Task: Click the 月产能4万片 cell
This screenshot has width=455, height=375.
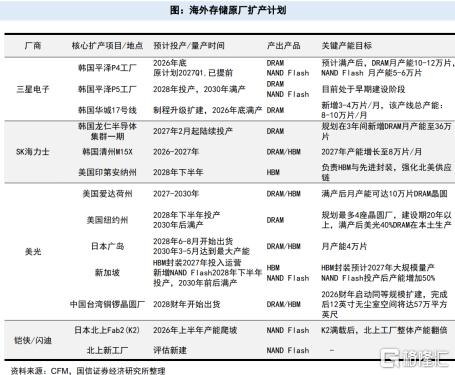Action: [344, 246]
